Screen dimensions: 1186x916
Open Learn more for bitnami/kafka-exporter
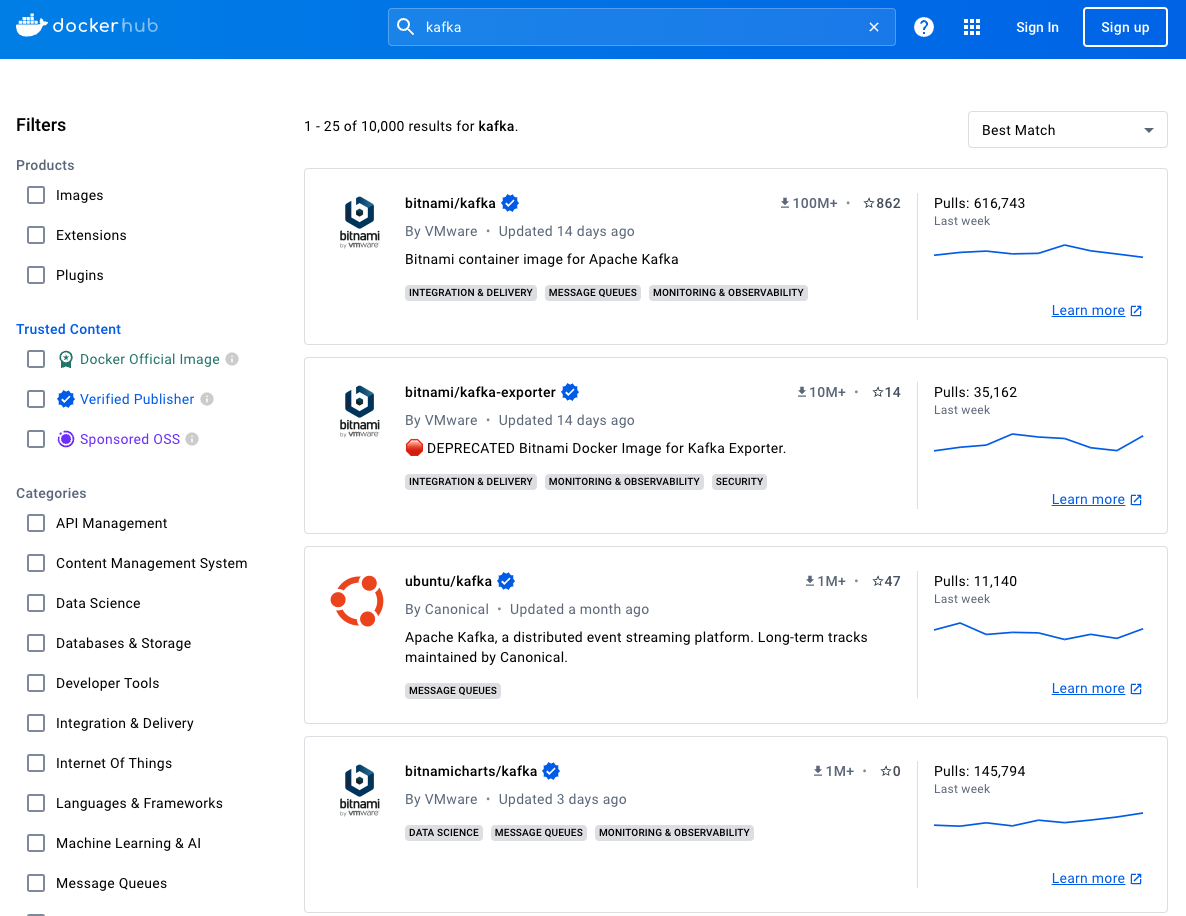[x=1096, y=499]
